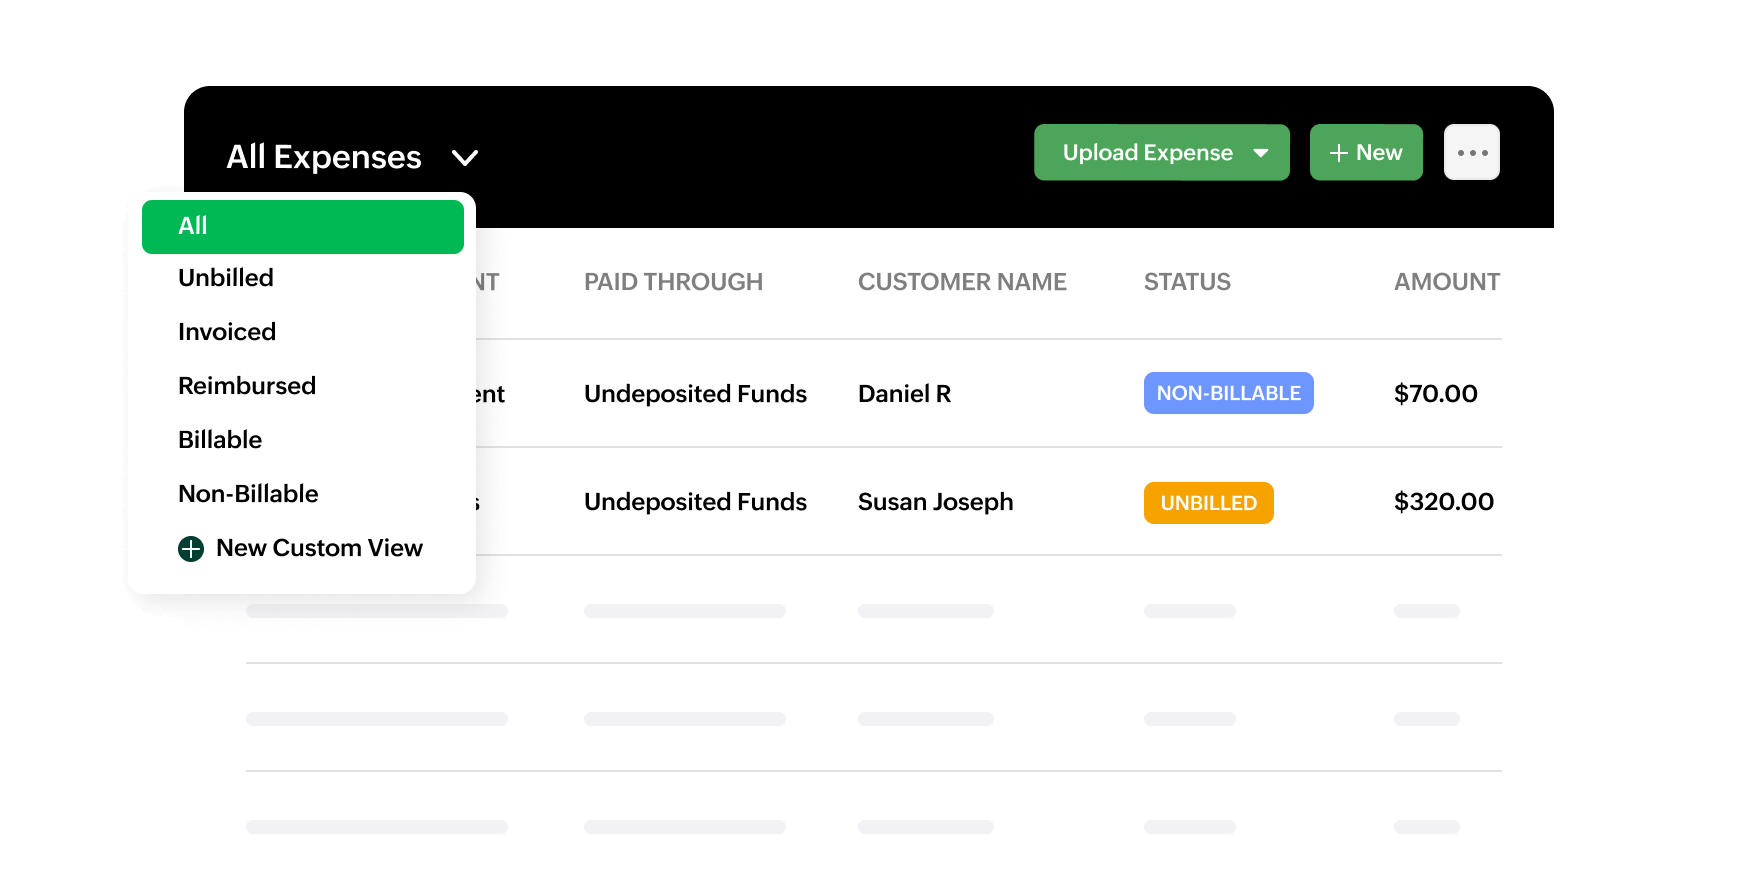Click the Customer Name column header
Image resolution: width=1740 pixels, height=880 pixels.
(x=962, y=282)
